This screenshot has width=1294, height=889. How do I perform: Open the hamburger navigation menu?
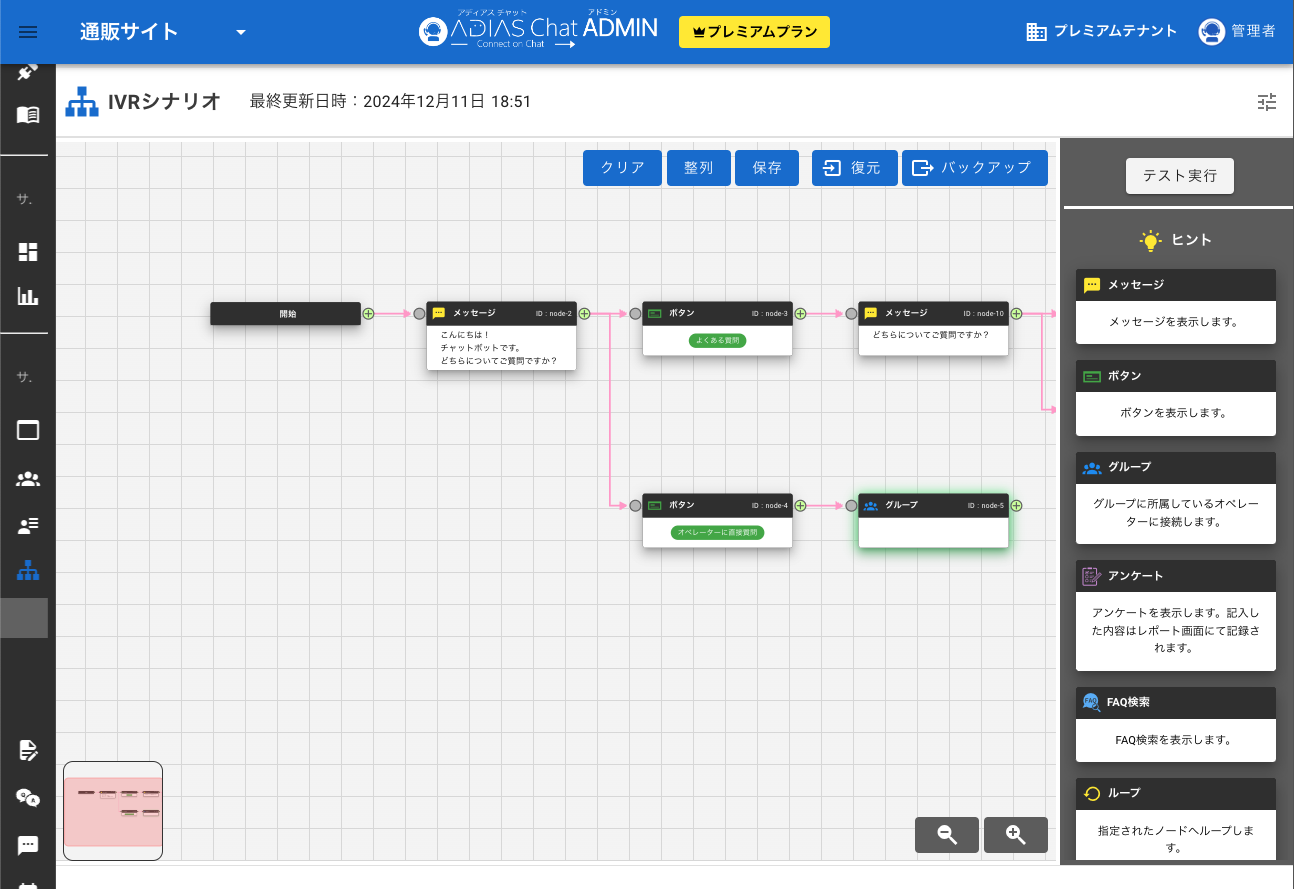[x=28, y=32]
